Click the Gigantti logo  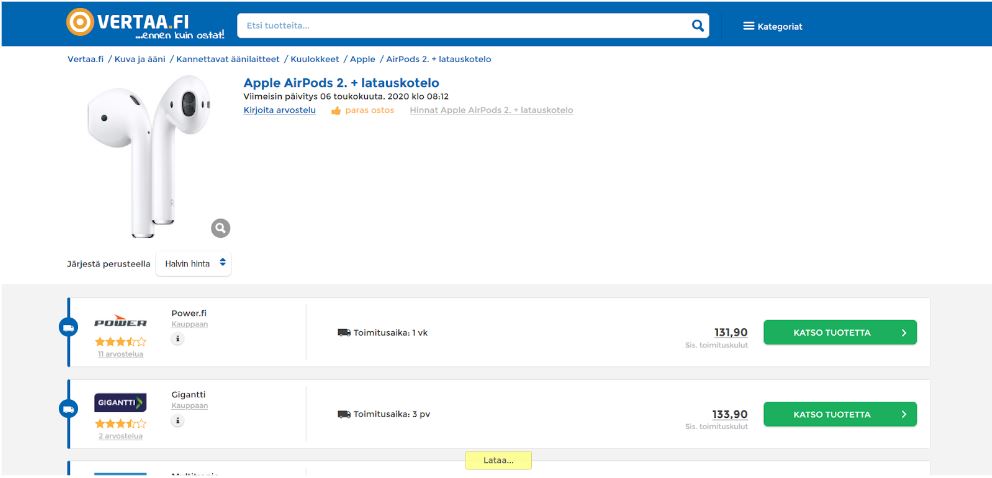pyautogui.click(x=120, y=403)
